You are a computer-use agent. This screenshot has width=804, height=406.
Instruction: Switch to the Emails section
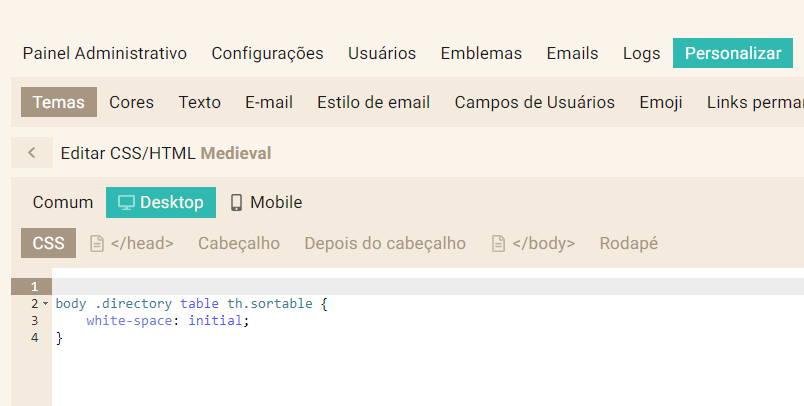572,53
